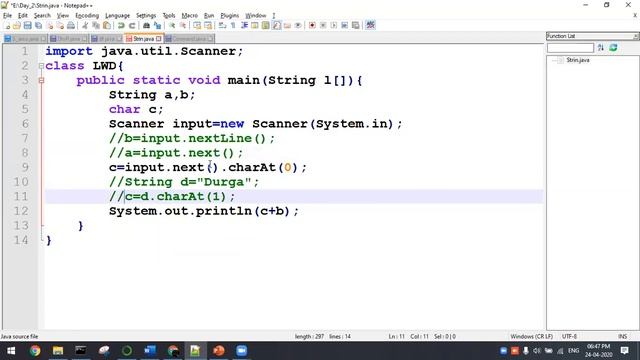Image resolution: width=640 pixels, height=360 pixels.
Task: Open the Settings menu
Action: coord(146,16)
